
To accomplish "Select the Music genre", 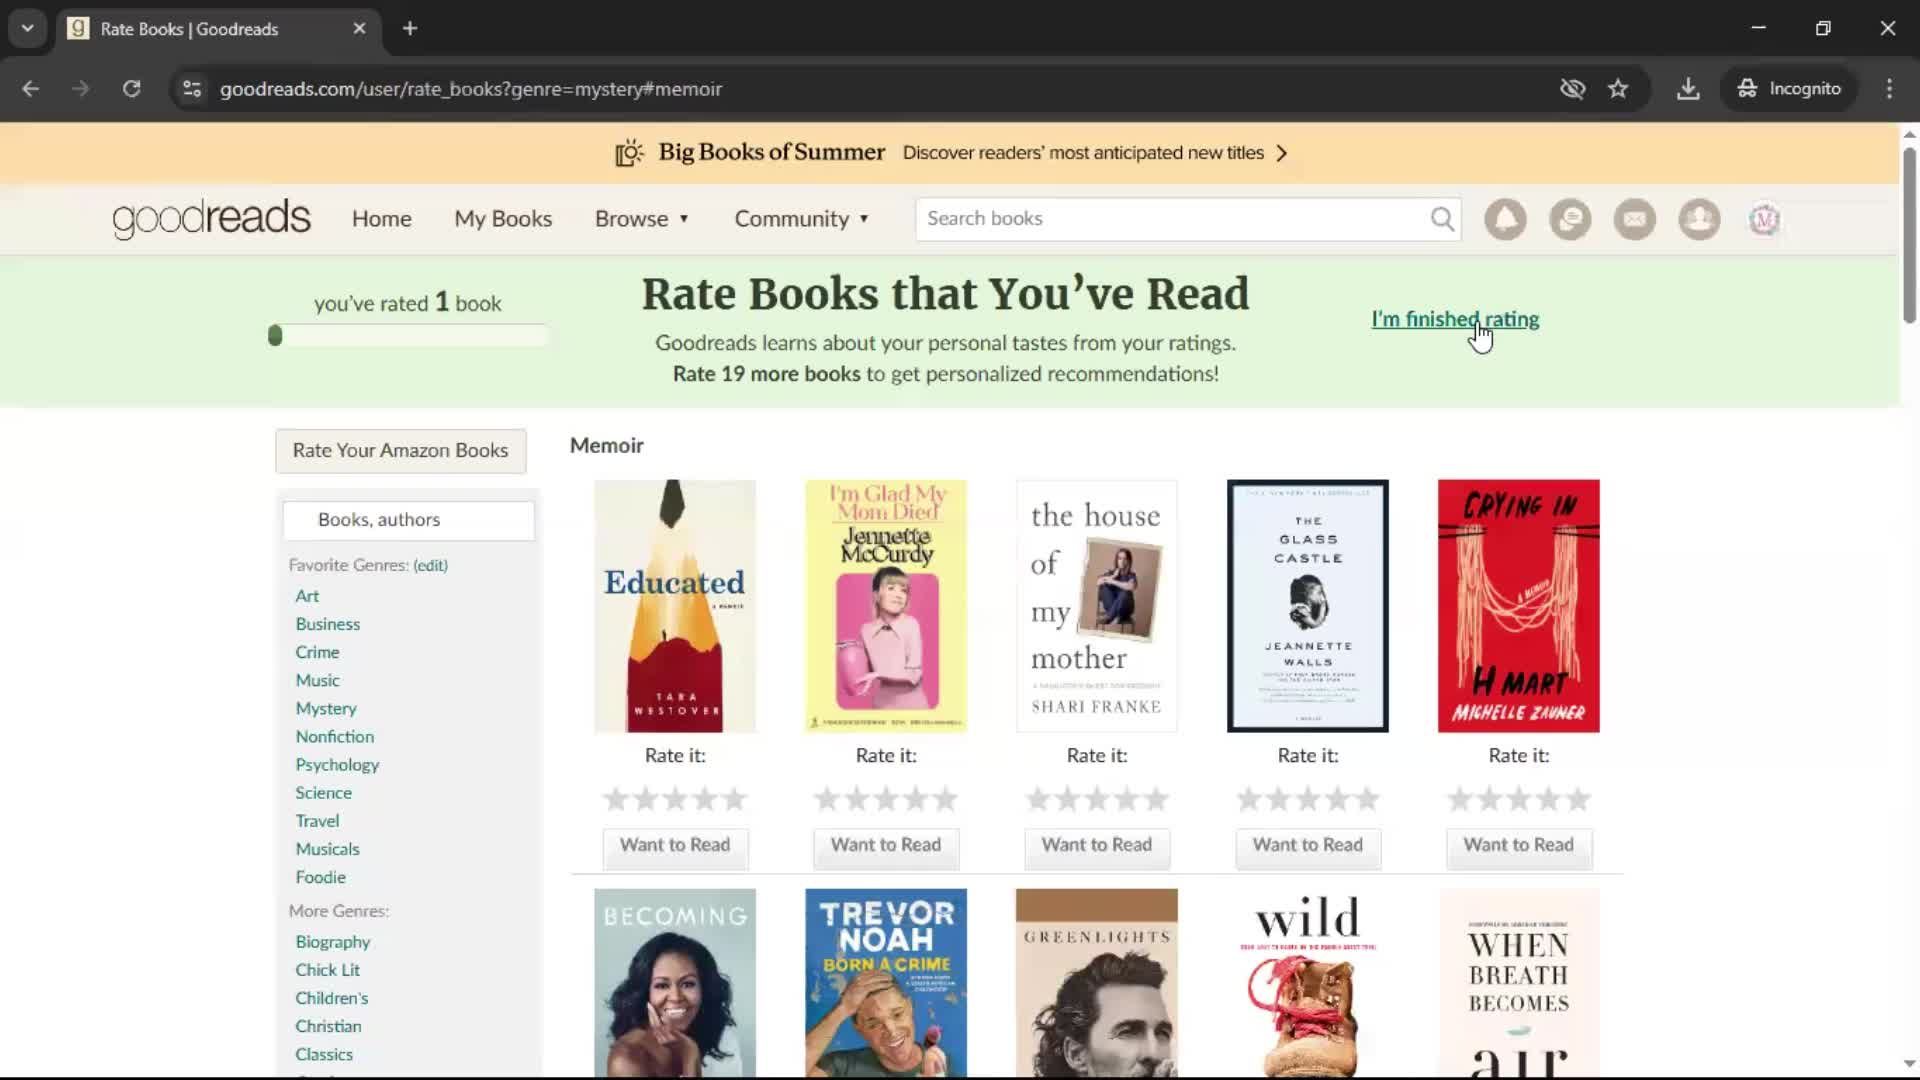I will [317, 680].
